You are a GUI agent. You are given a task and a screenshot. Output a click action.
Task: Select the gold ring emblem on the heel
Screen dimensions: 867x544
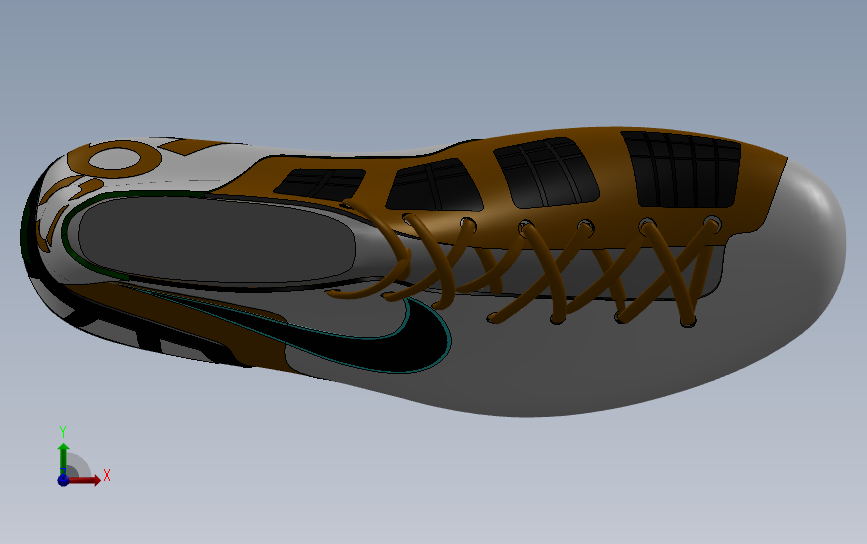point(115,159)
